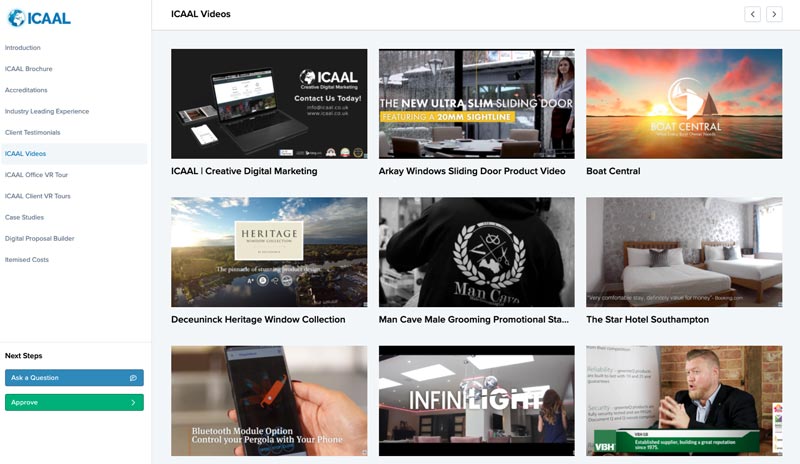
Task: Click The Star Hotel Southampton title
Action: pyautogui.click(x=647, y=320)
